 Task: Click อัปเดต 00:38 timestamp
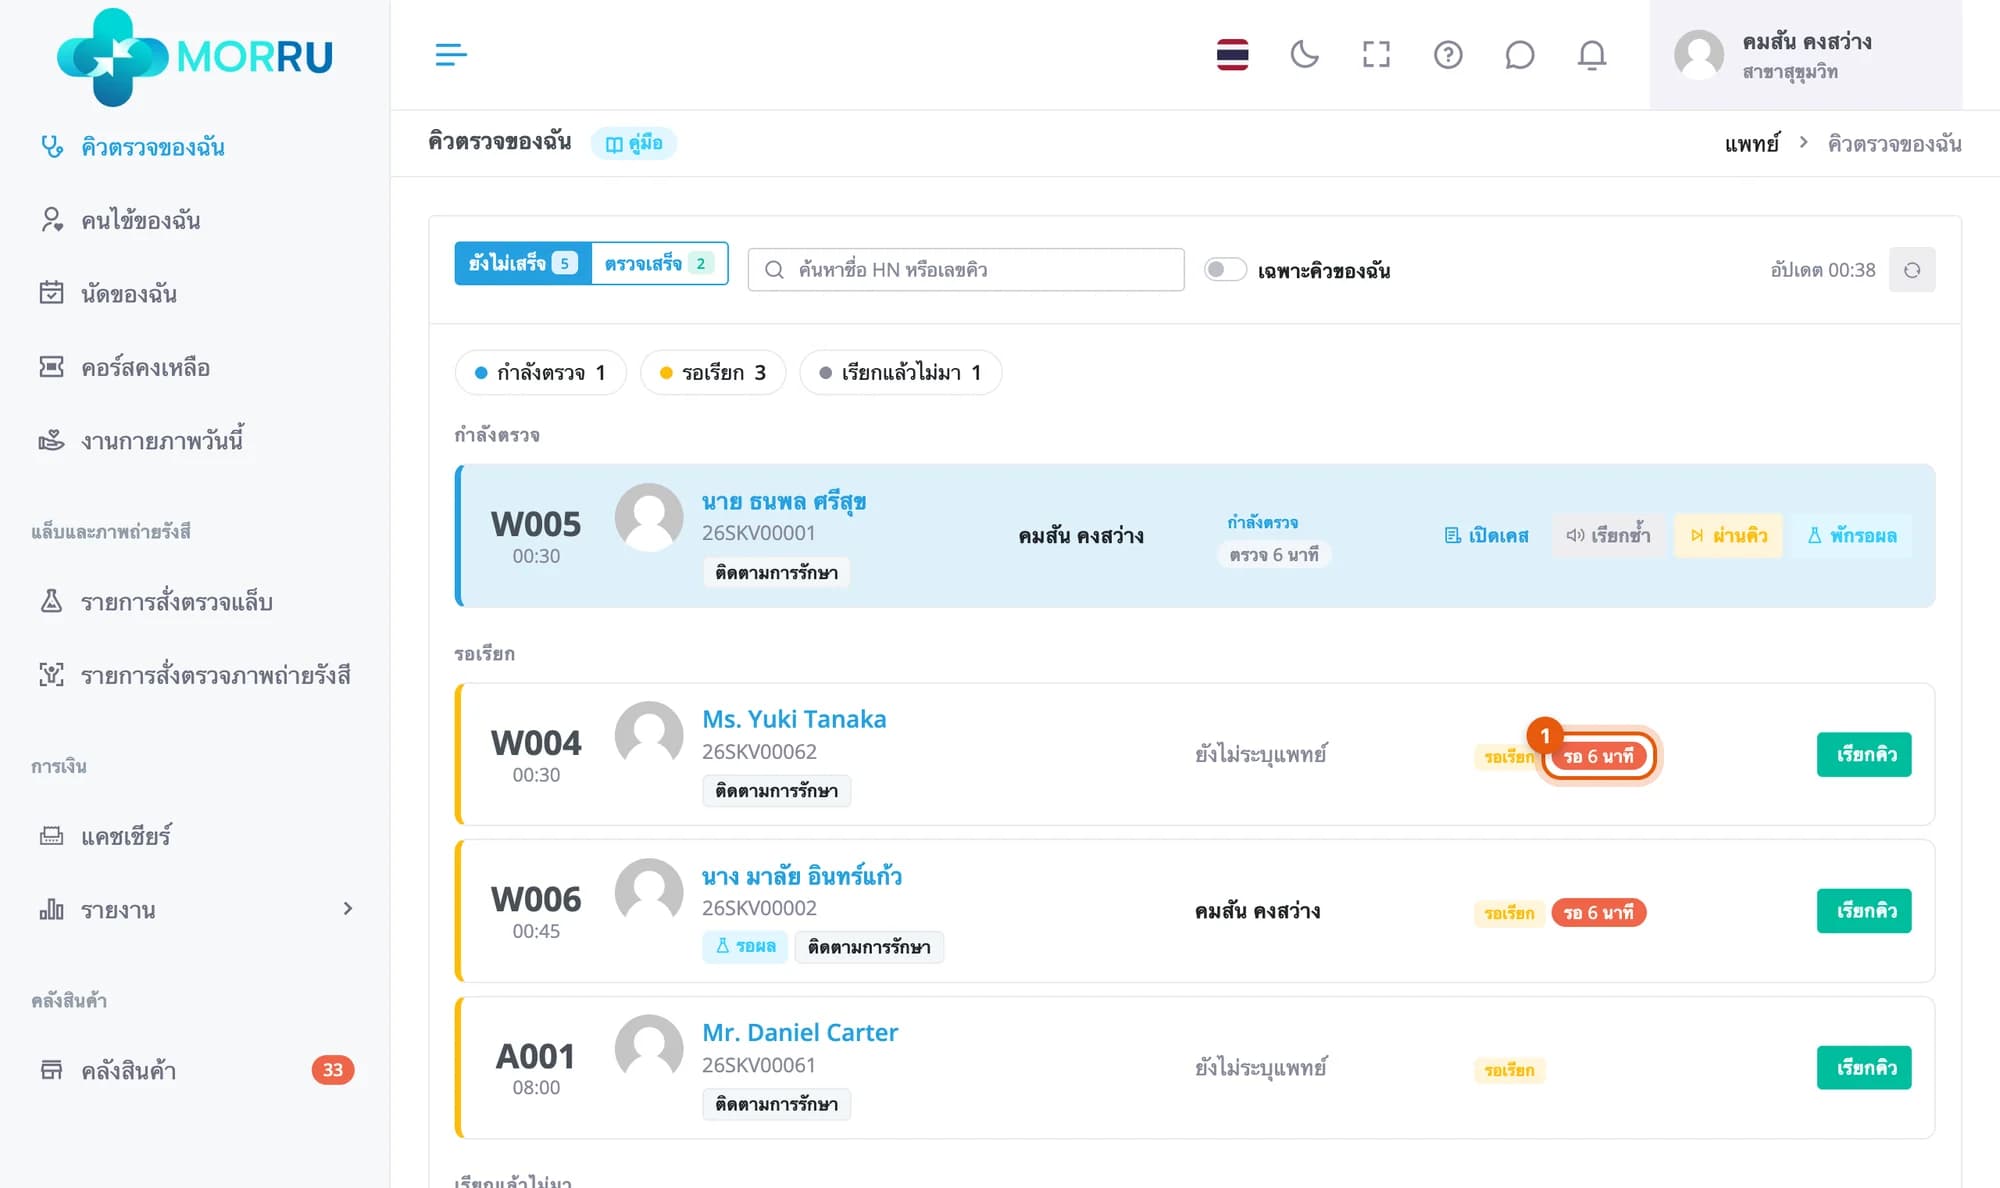[x=1823, y=270]
